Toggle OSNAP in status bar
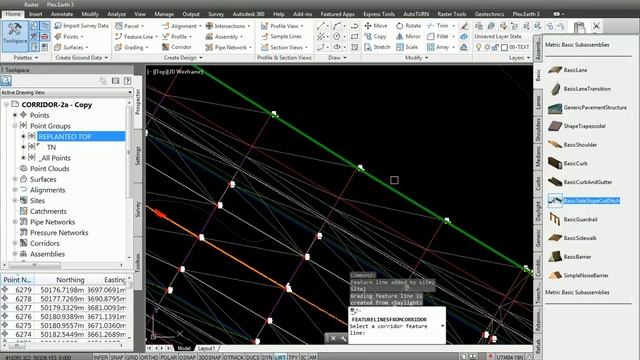 click(x=187, y=357)
